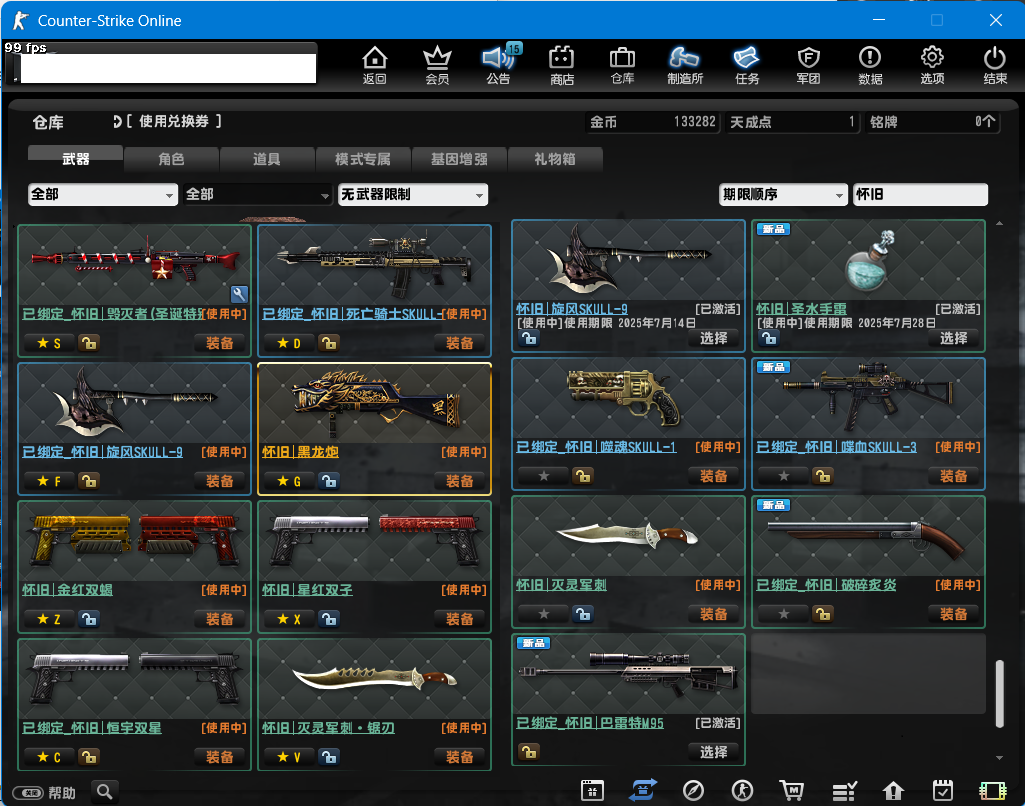The width and height of the screenshot is (1025, 806).
Task: Toggle favorite star on 喋血SKULL-3 card
Action: [x=783, y=476]
